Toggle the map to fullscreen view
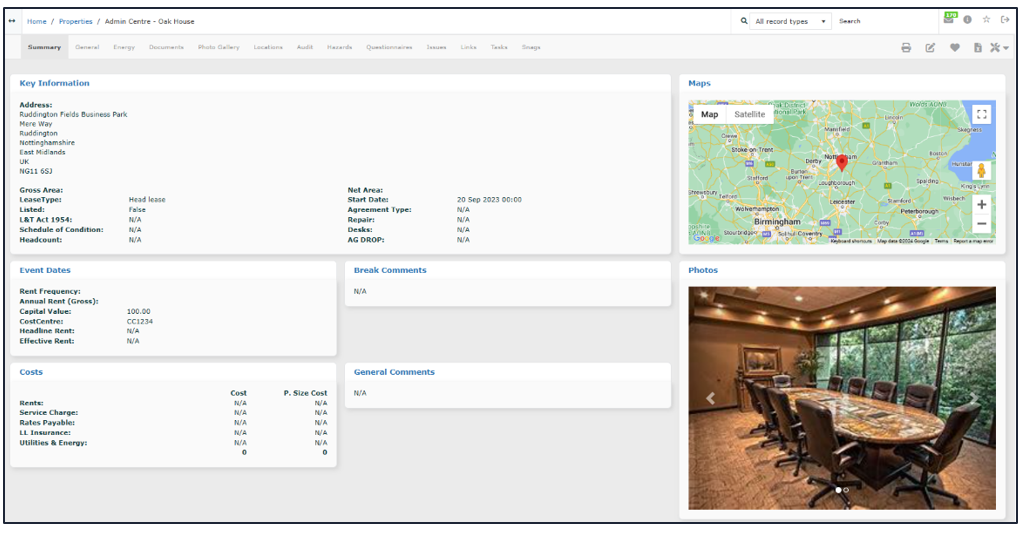The image size is (1028, 535). pyautogui.click(x=981, y=114)
